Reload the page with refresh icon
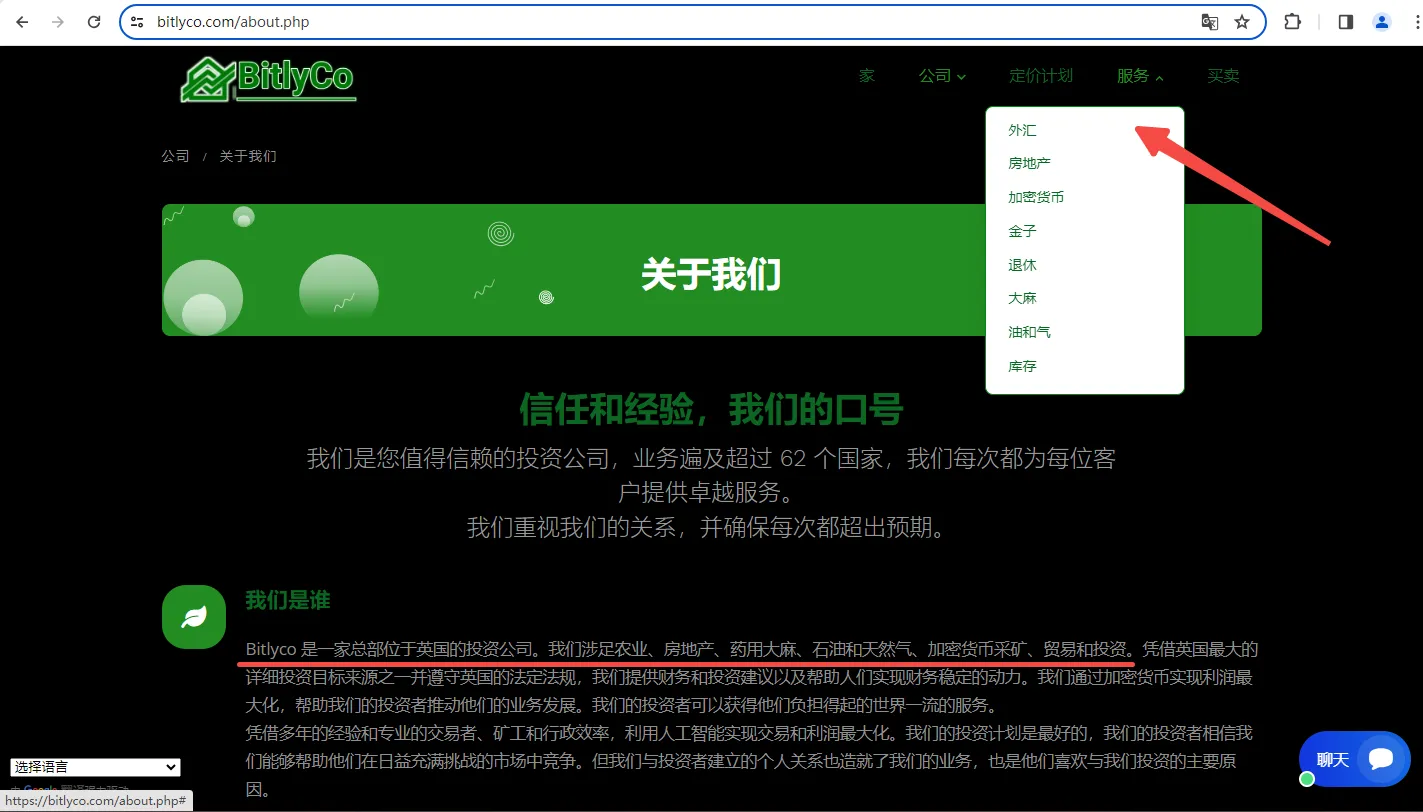Screen dimensions: 1423x812 (94, 22)
